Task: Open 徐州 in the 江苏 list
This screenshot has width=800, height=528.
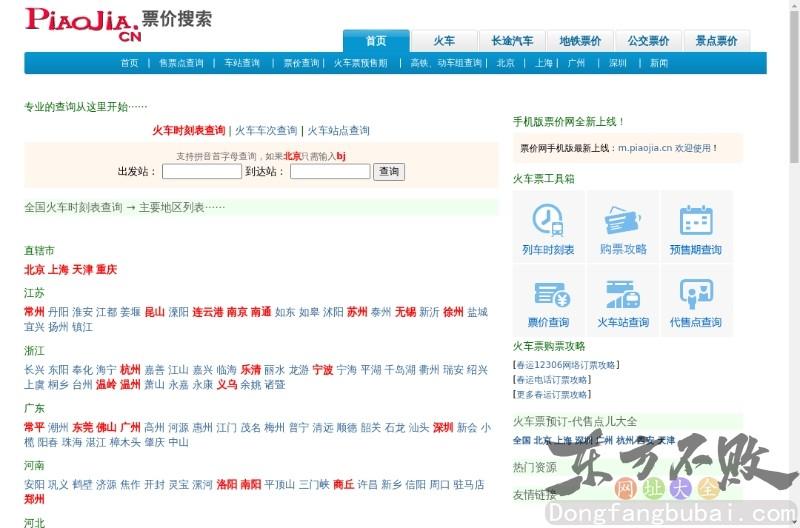Action: pyautogui.click(x=454, y=312)
